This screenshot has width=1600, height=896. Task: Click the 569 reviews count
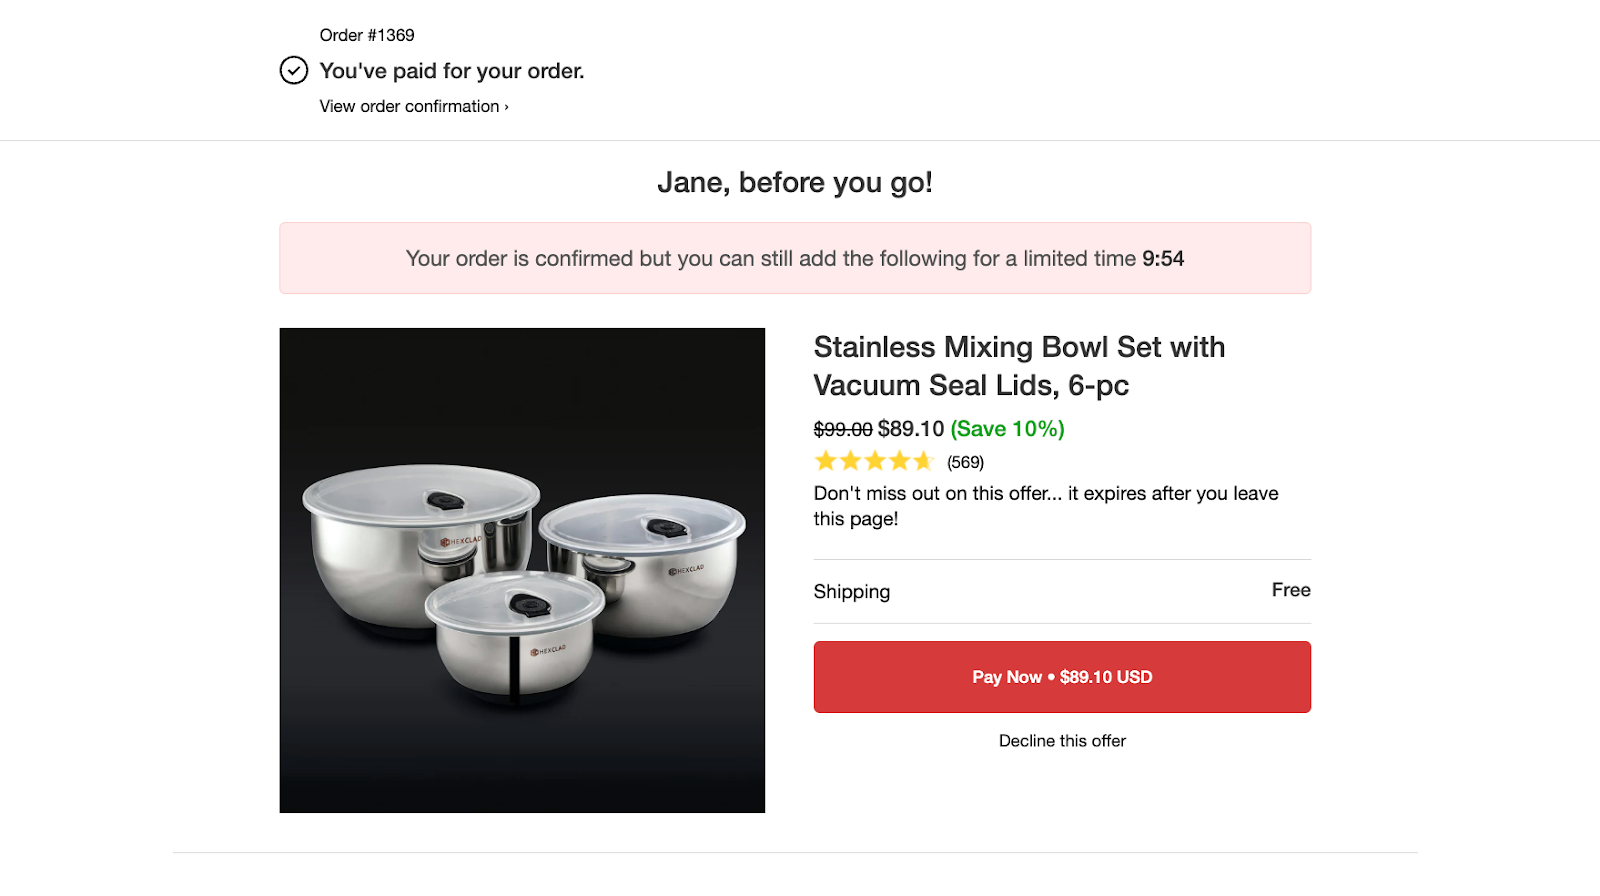965,462
